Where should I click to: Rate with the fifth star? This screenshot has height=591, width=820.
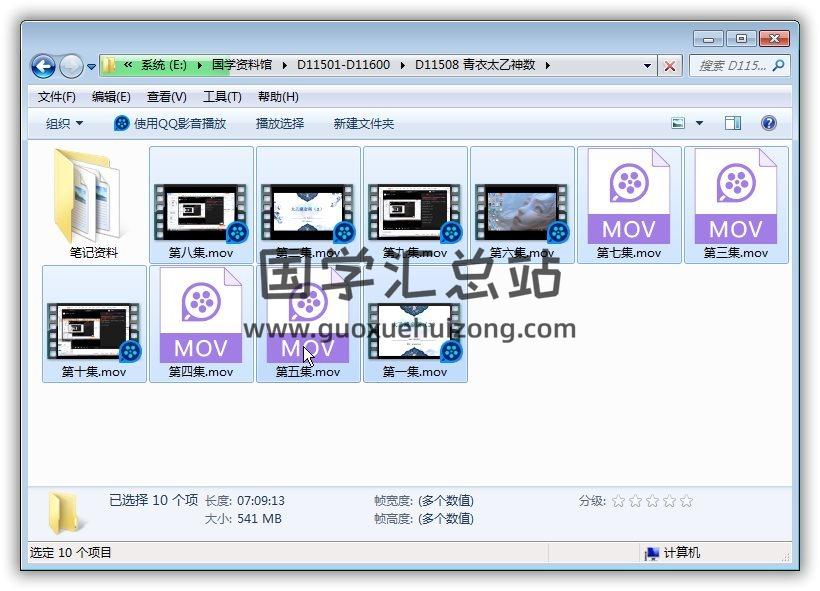point(687,502)
